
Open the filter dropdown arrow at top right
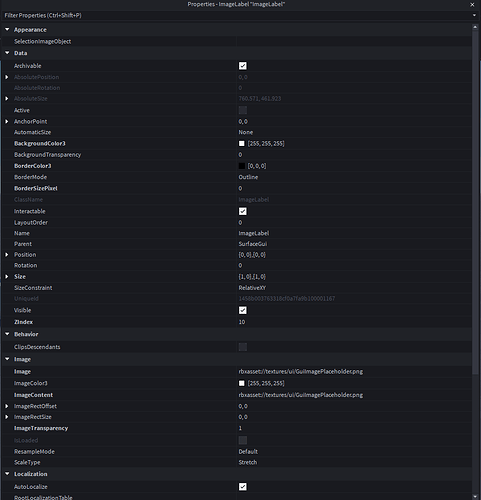[474, 15]
